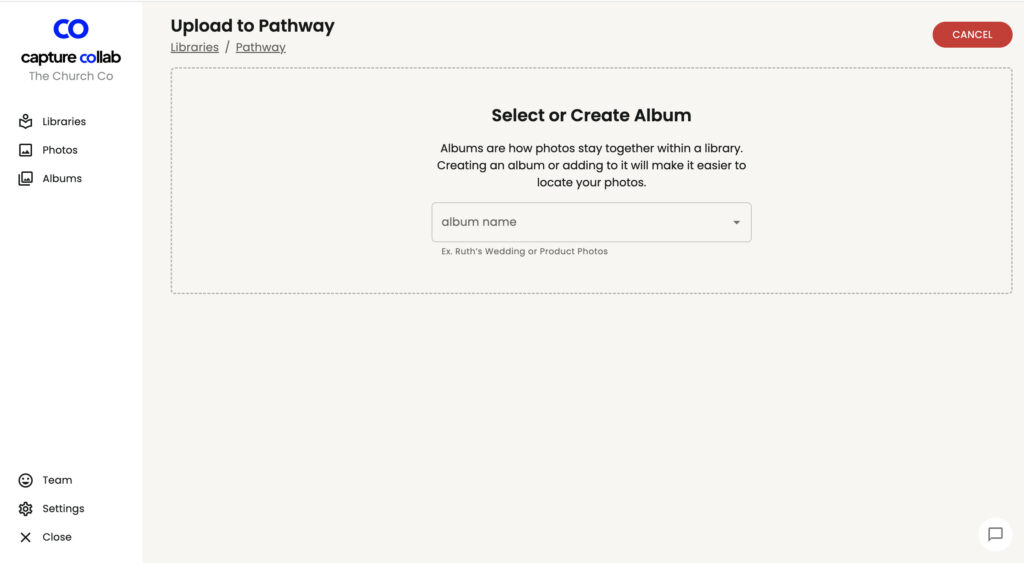The image size is (1024, 563).
Task: Switch to the Photos menu item
Action: (60, 150)
